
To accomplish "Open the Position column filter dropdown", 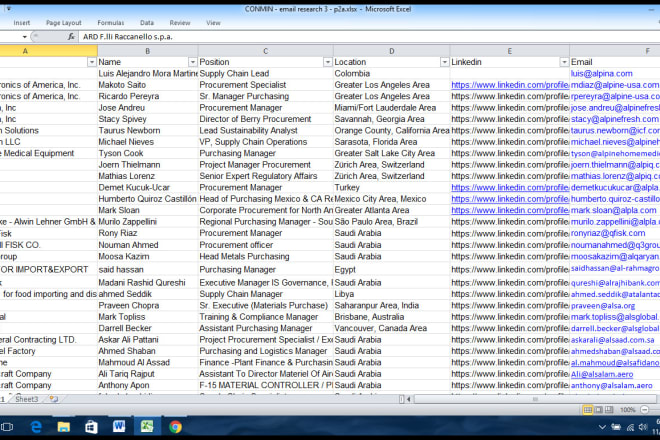I will [x=327, y=62].
